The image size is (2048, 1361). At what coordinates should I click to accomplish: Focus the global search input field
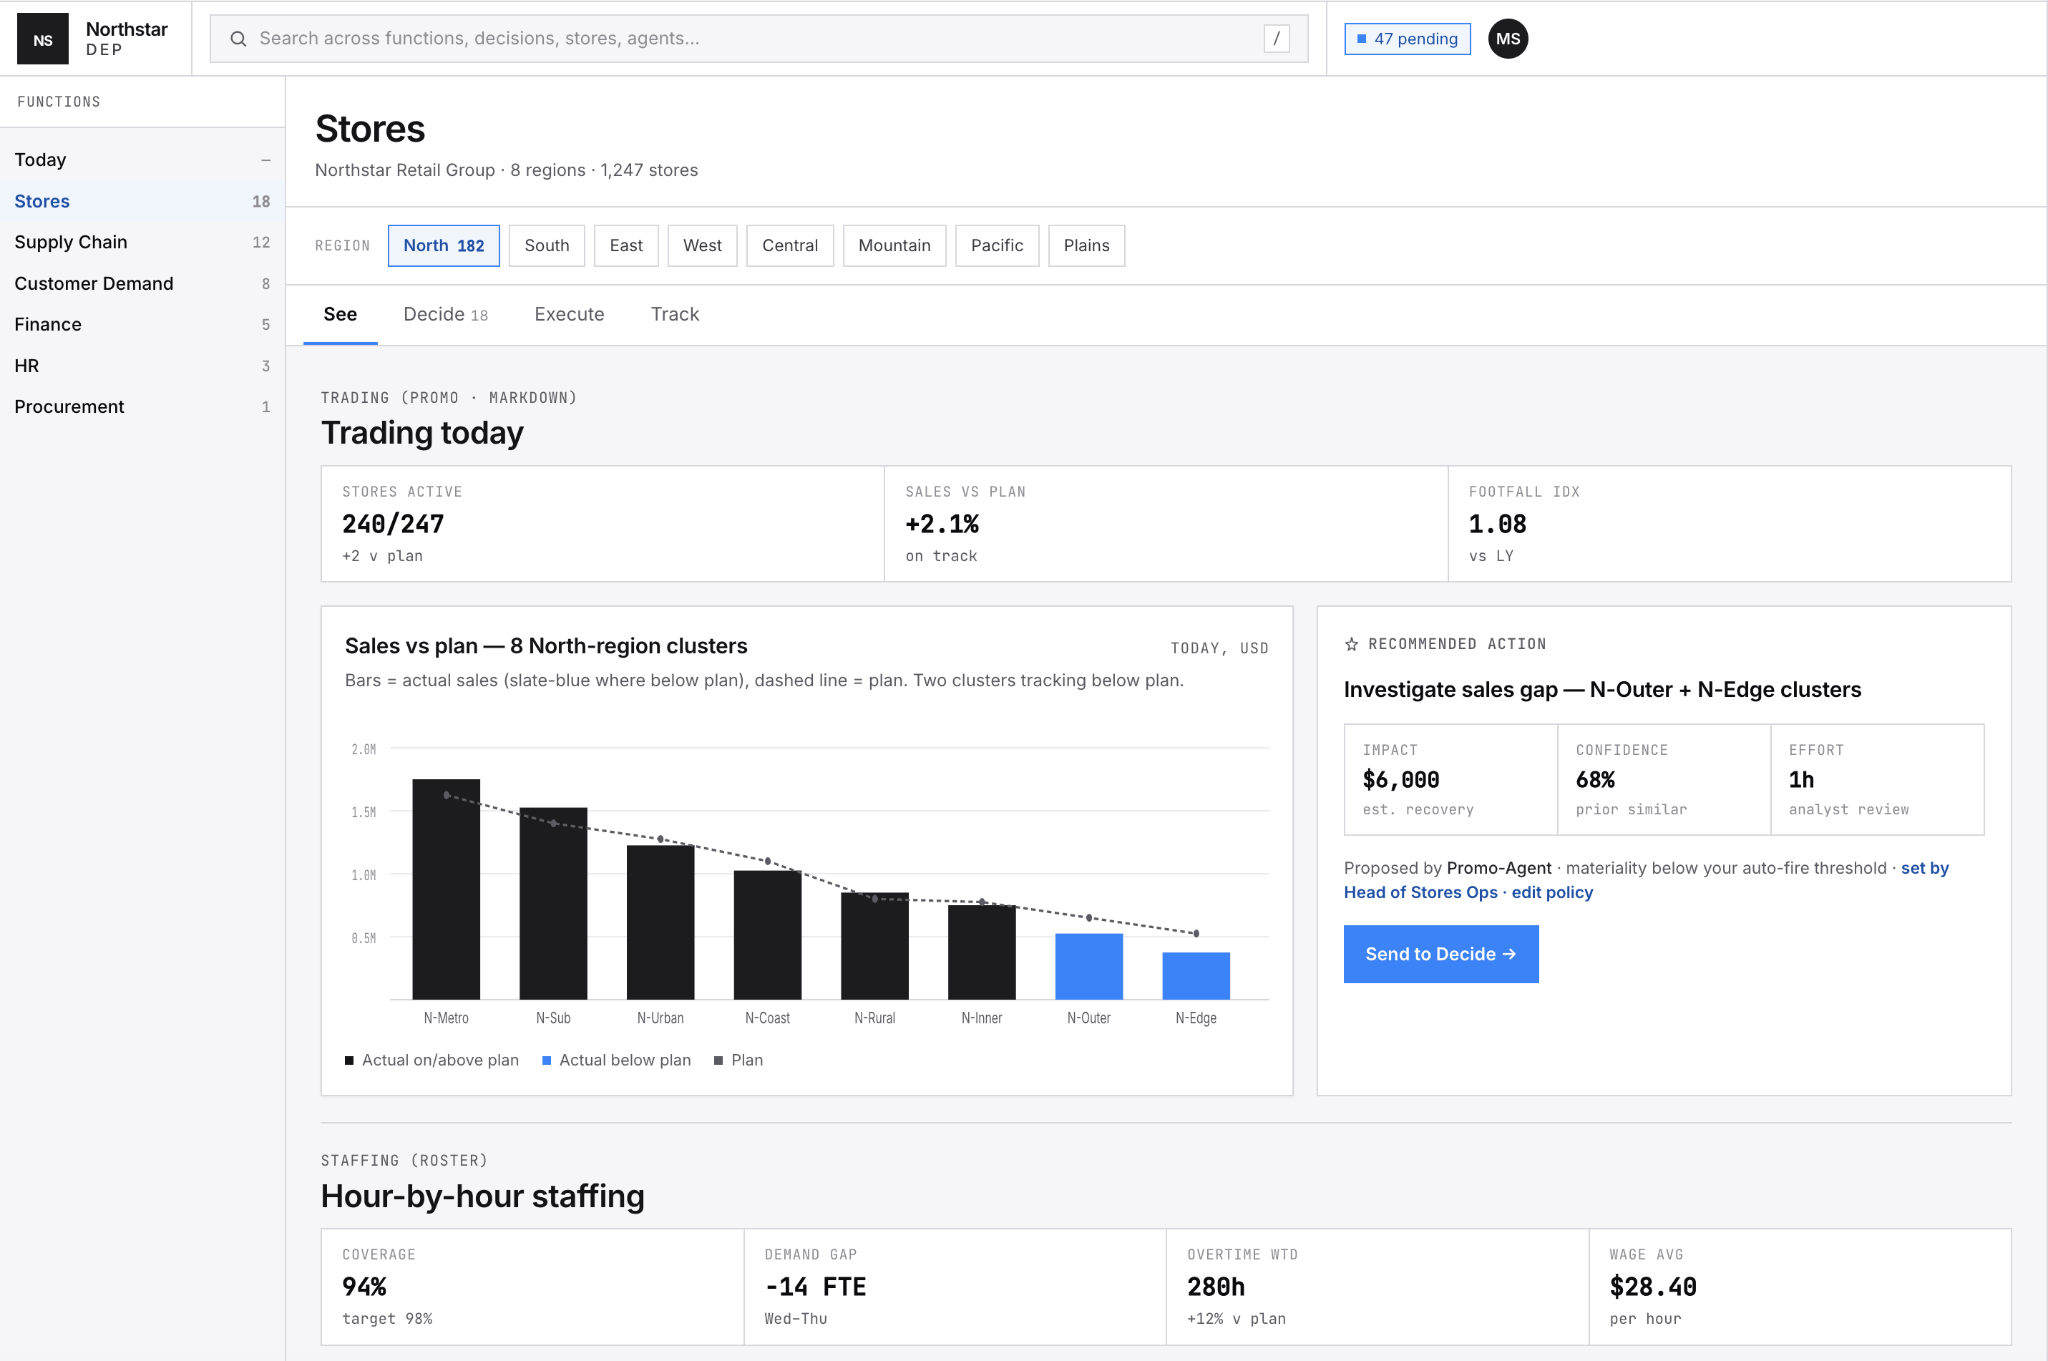(759, 39)
